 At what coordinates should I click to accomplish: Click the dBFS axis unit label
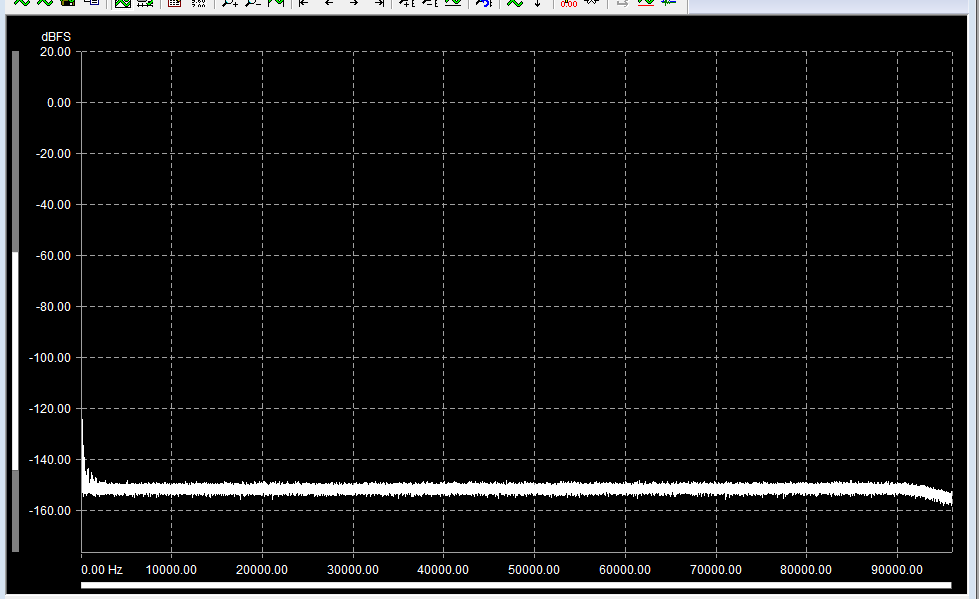click(x=56, y=37)
